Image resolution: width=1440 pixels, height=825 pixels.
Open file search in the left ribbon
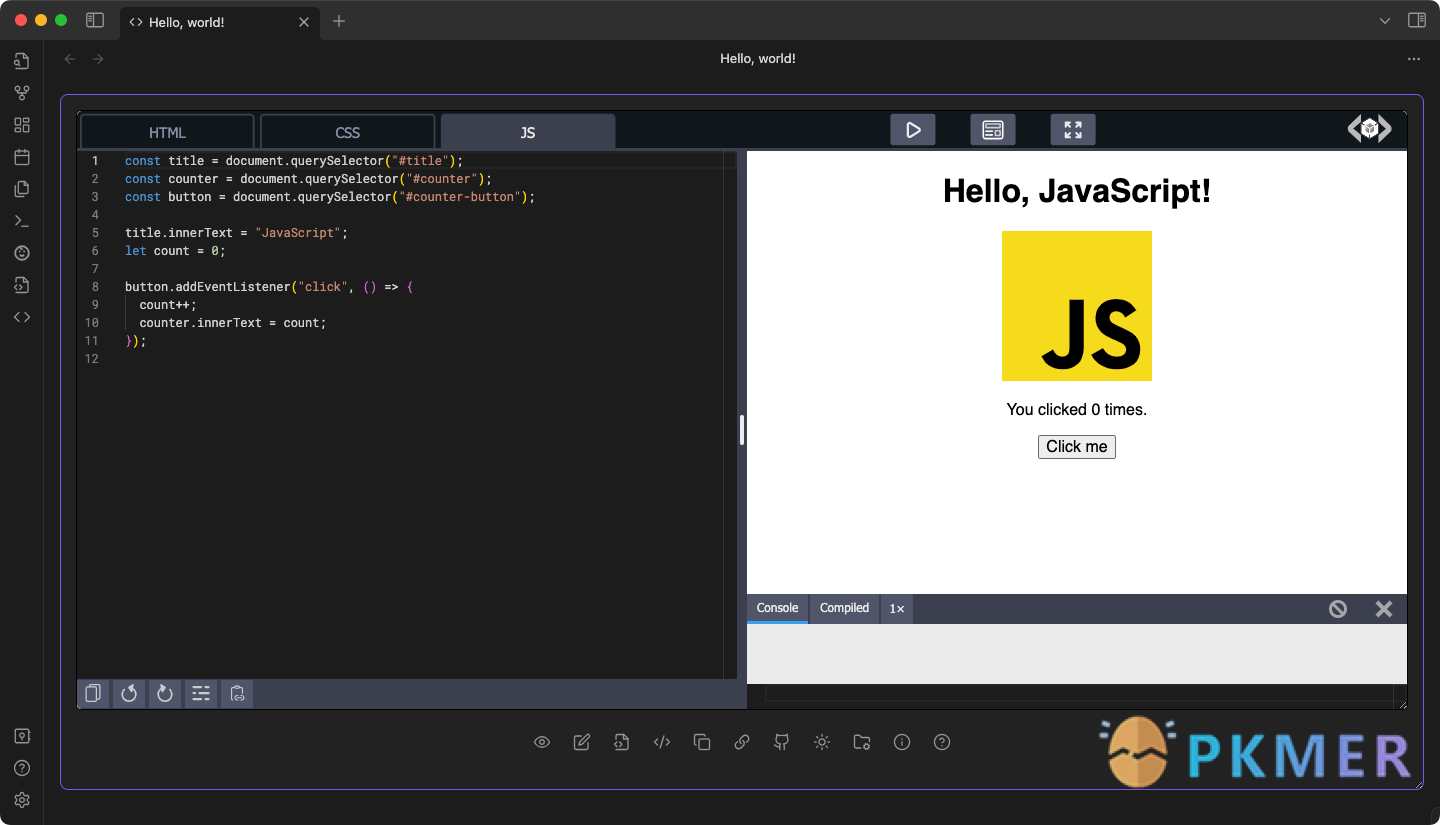[x=22, y=61]
